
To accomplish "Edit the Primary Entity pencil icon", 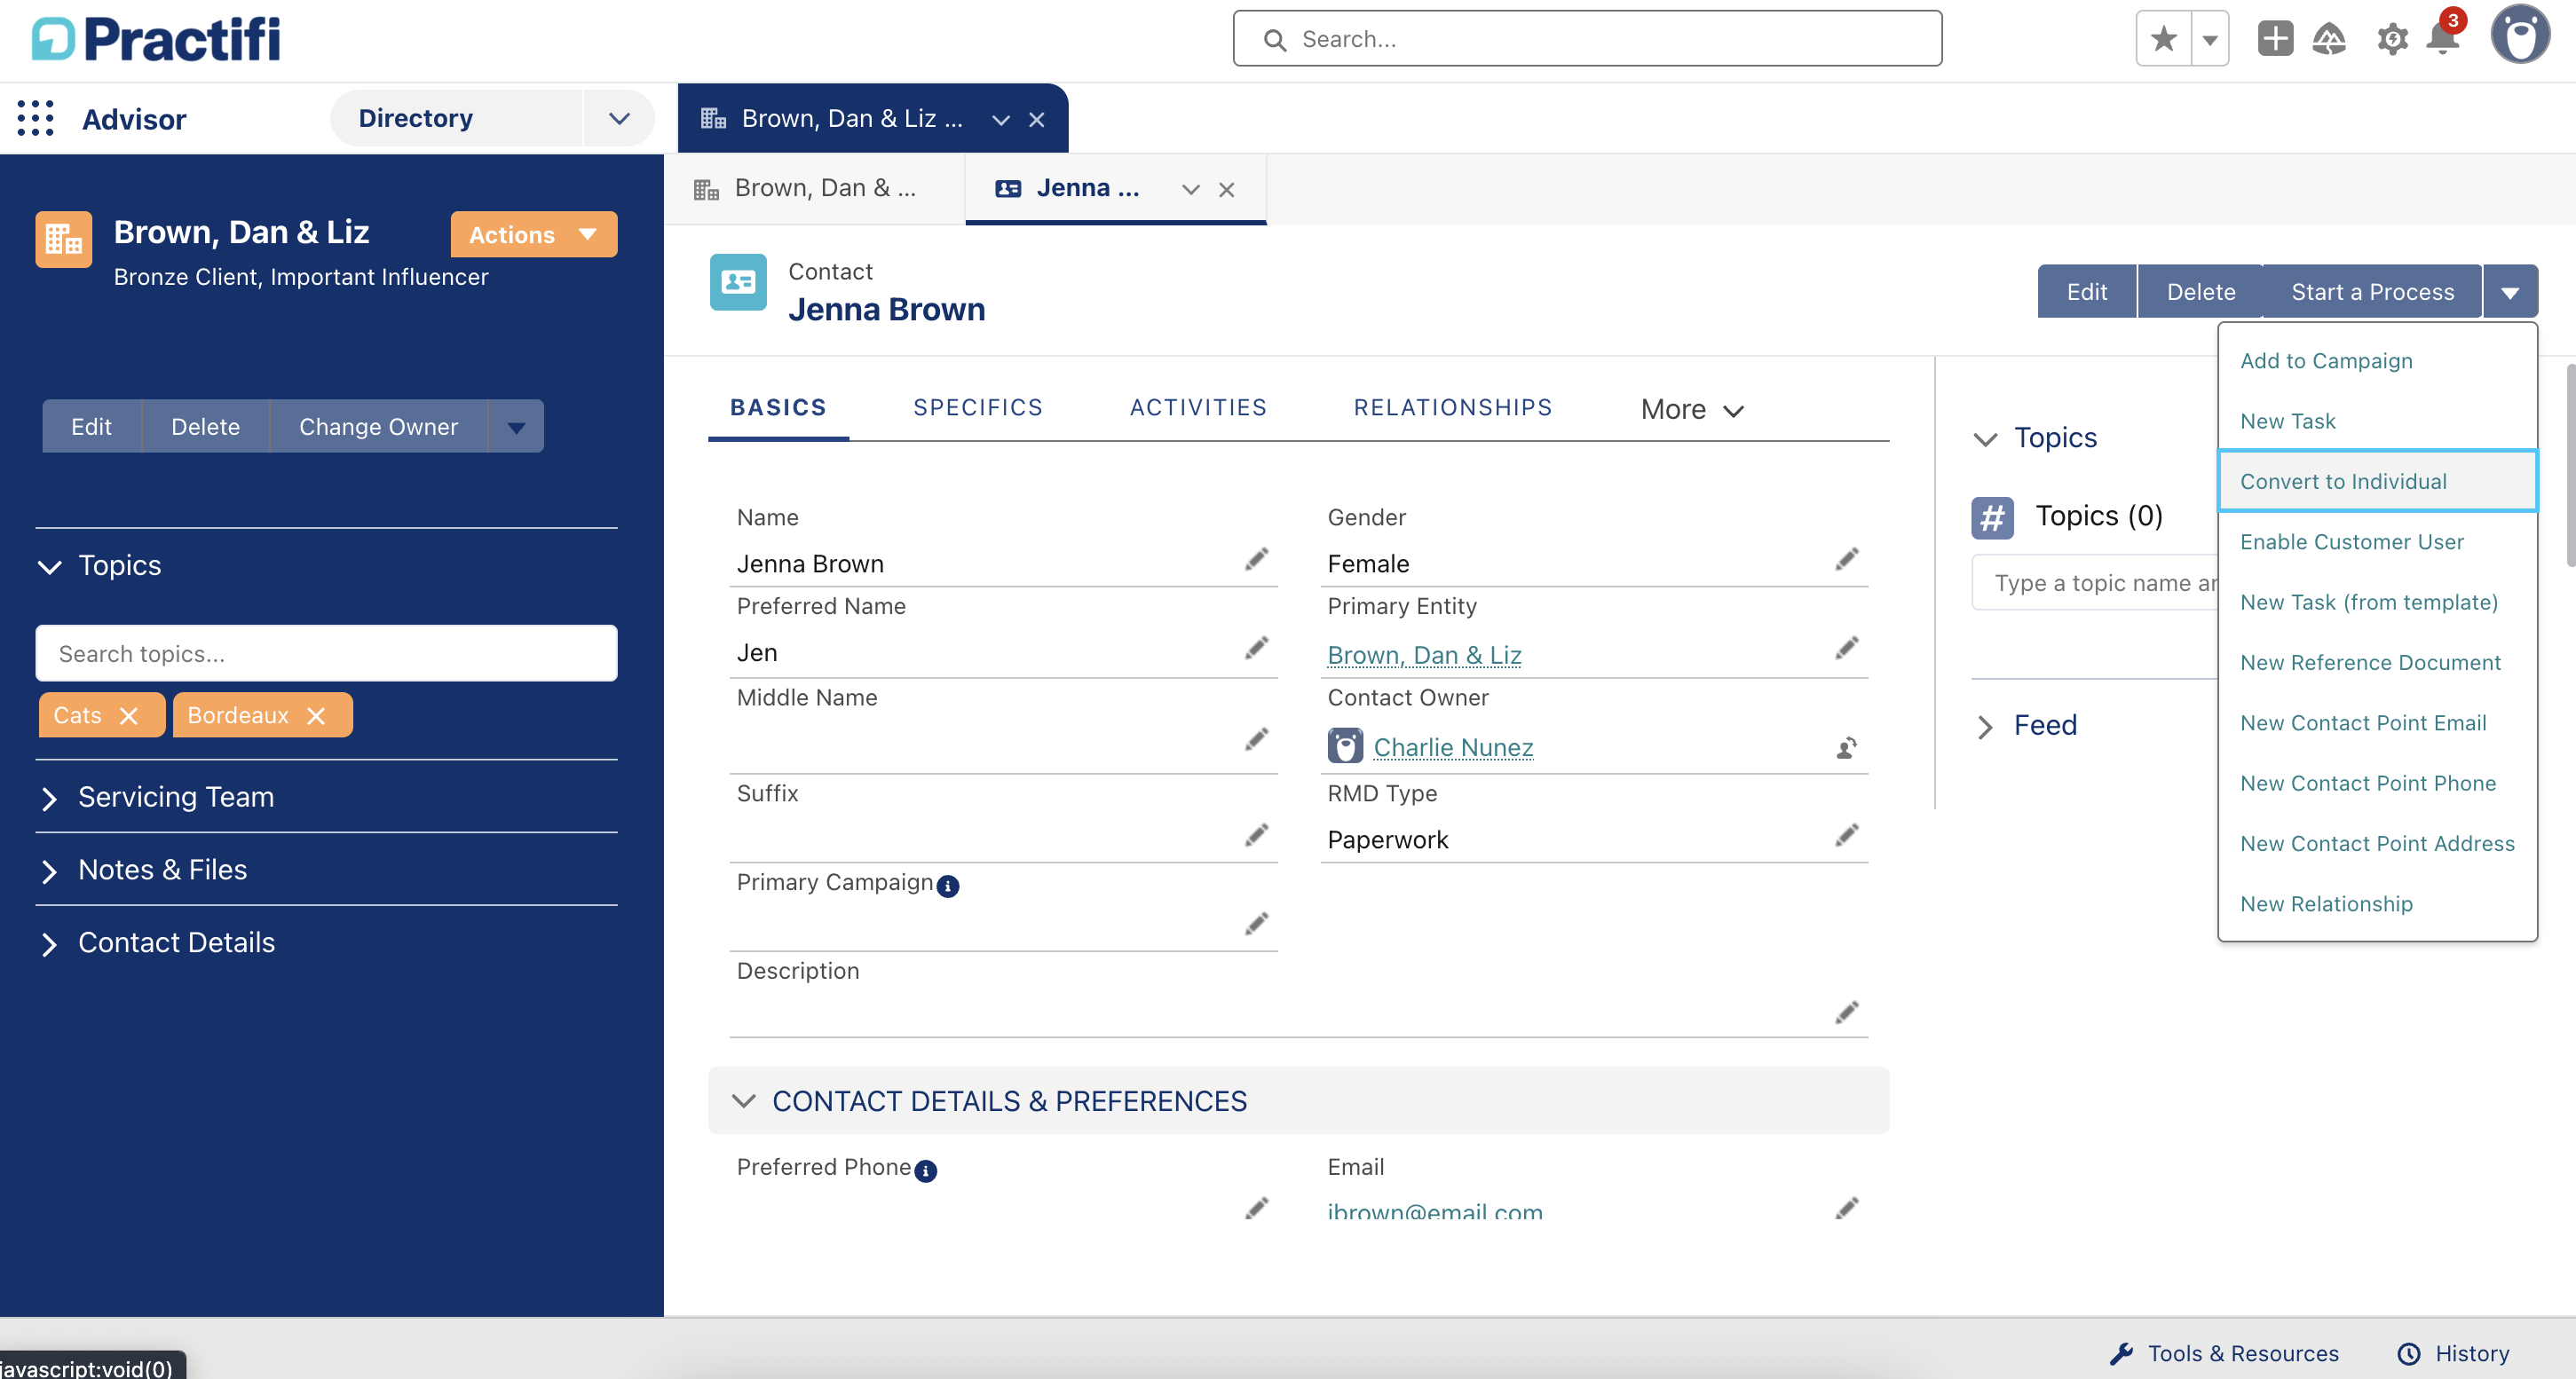I will [1847, 648].
